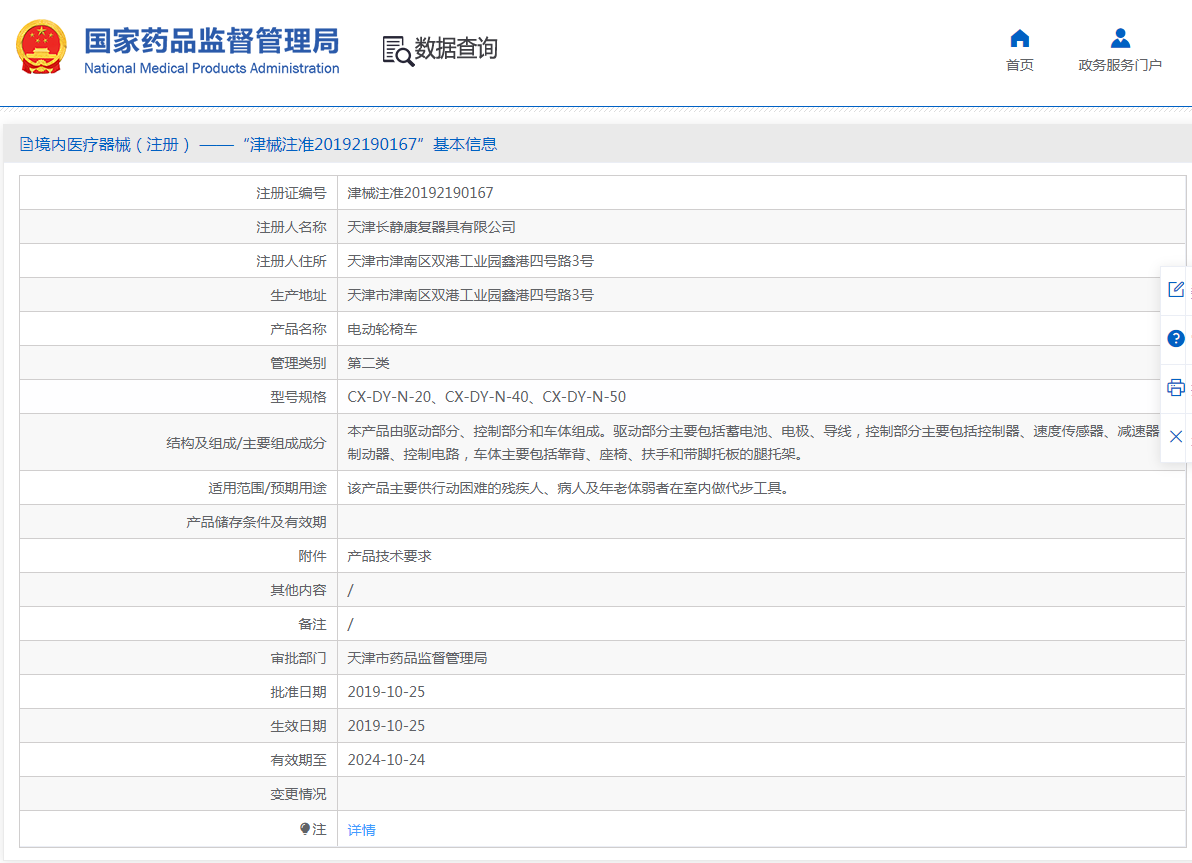The width and height of the screenshot is (1192, 863).
Task: Click National Medical Products Administration text
Action: click(x=211, y=68)
